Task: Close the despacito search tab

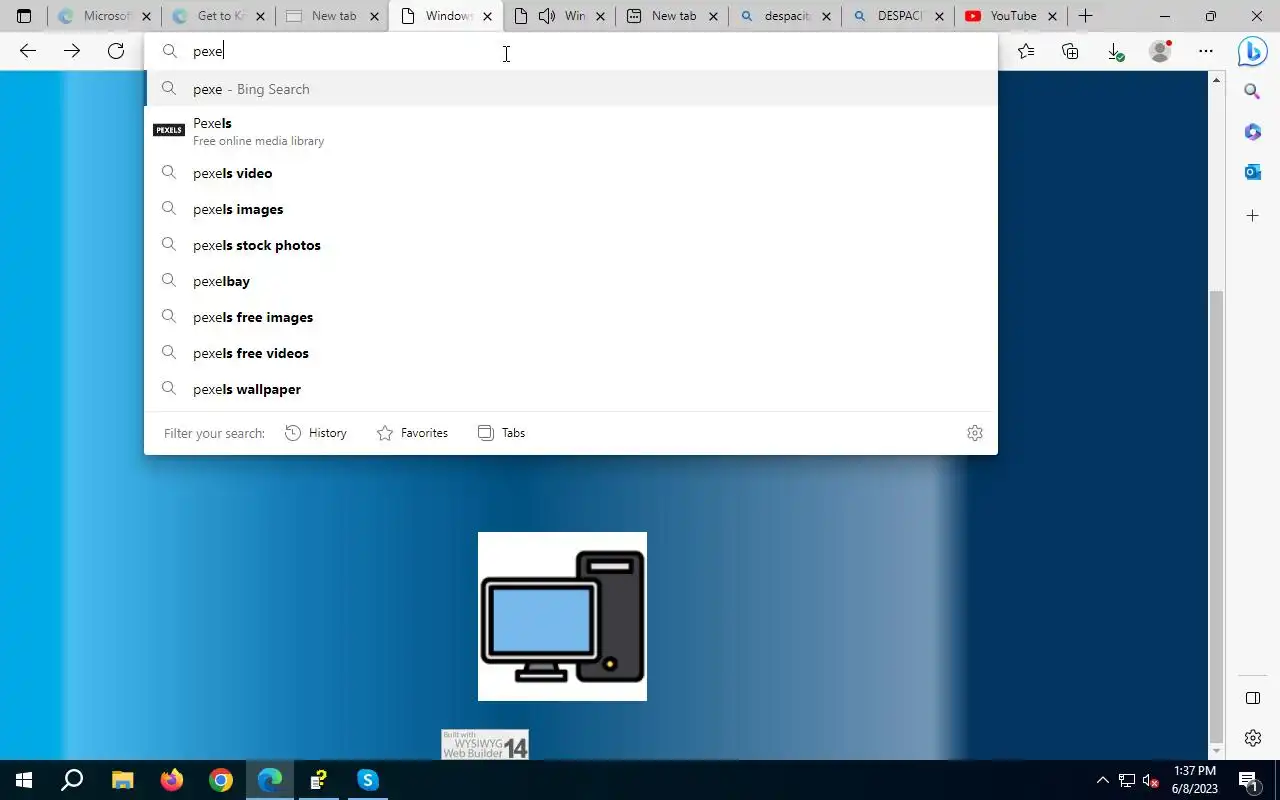Action: (x=826, y=16)
